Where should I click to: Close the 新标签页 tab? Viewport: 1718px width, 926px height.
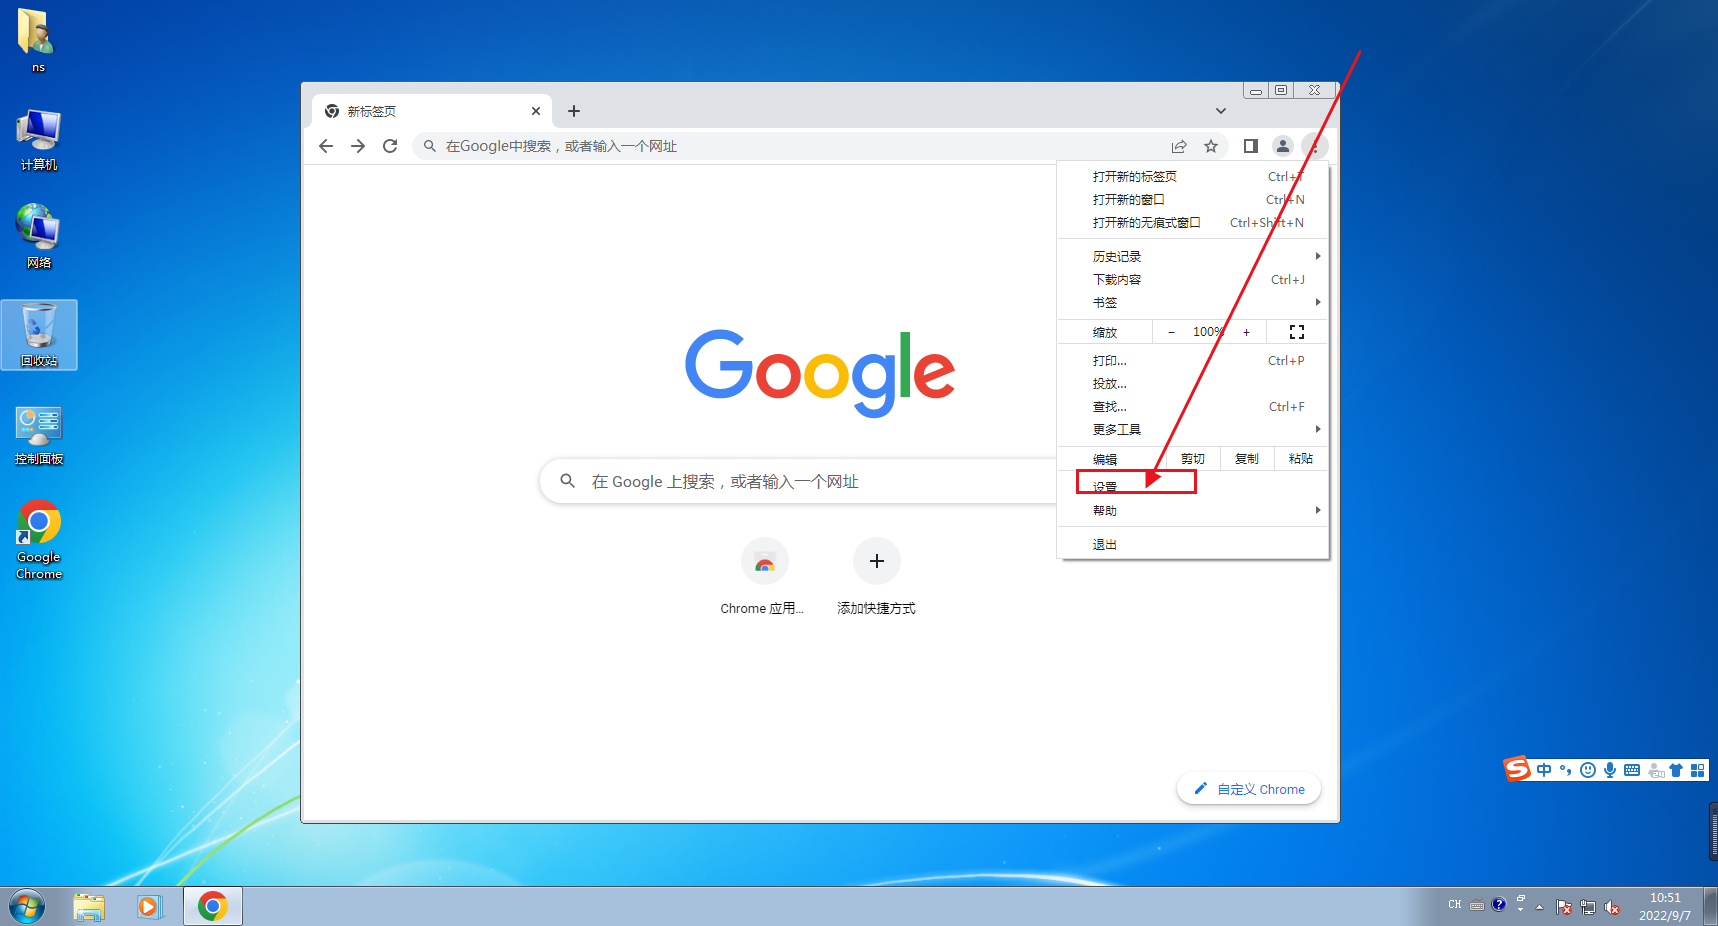(x=536, y=111)
